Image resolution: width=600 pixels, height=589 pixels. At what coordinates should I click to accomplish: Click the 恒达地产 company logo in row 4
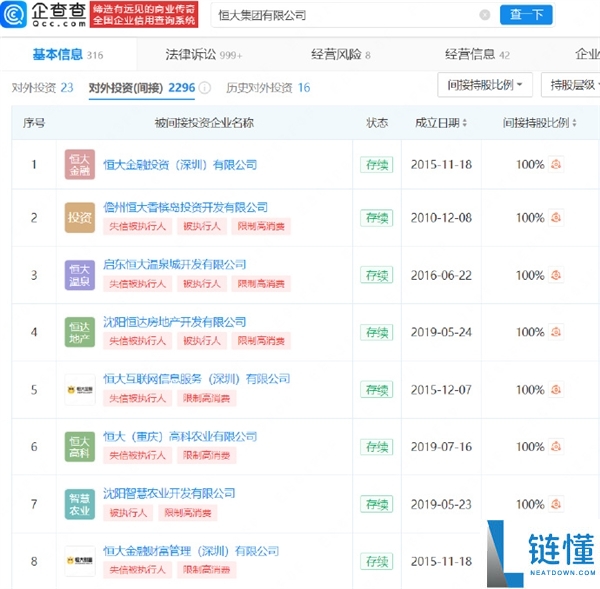click(80, 332)
